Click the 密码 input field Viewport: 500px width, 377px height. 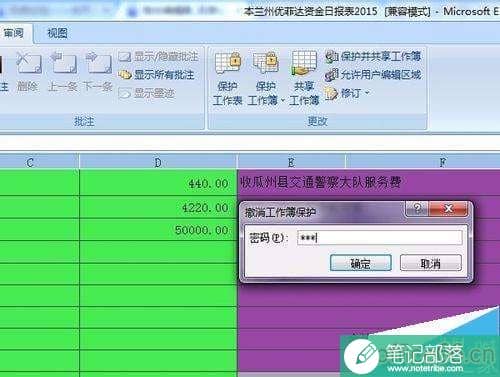[379, 238]
